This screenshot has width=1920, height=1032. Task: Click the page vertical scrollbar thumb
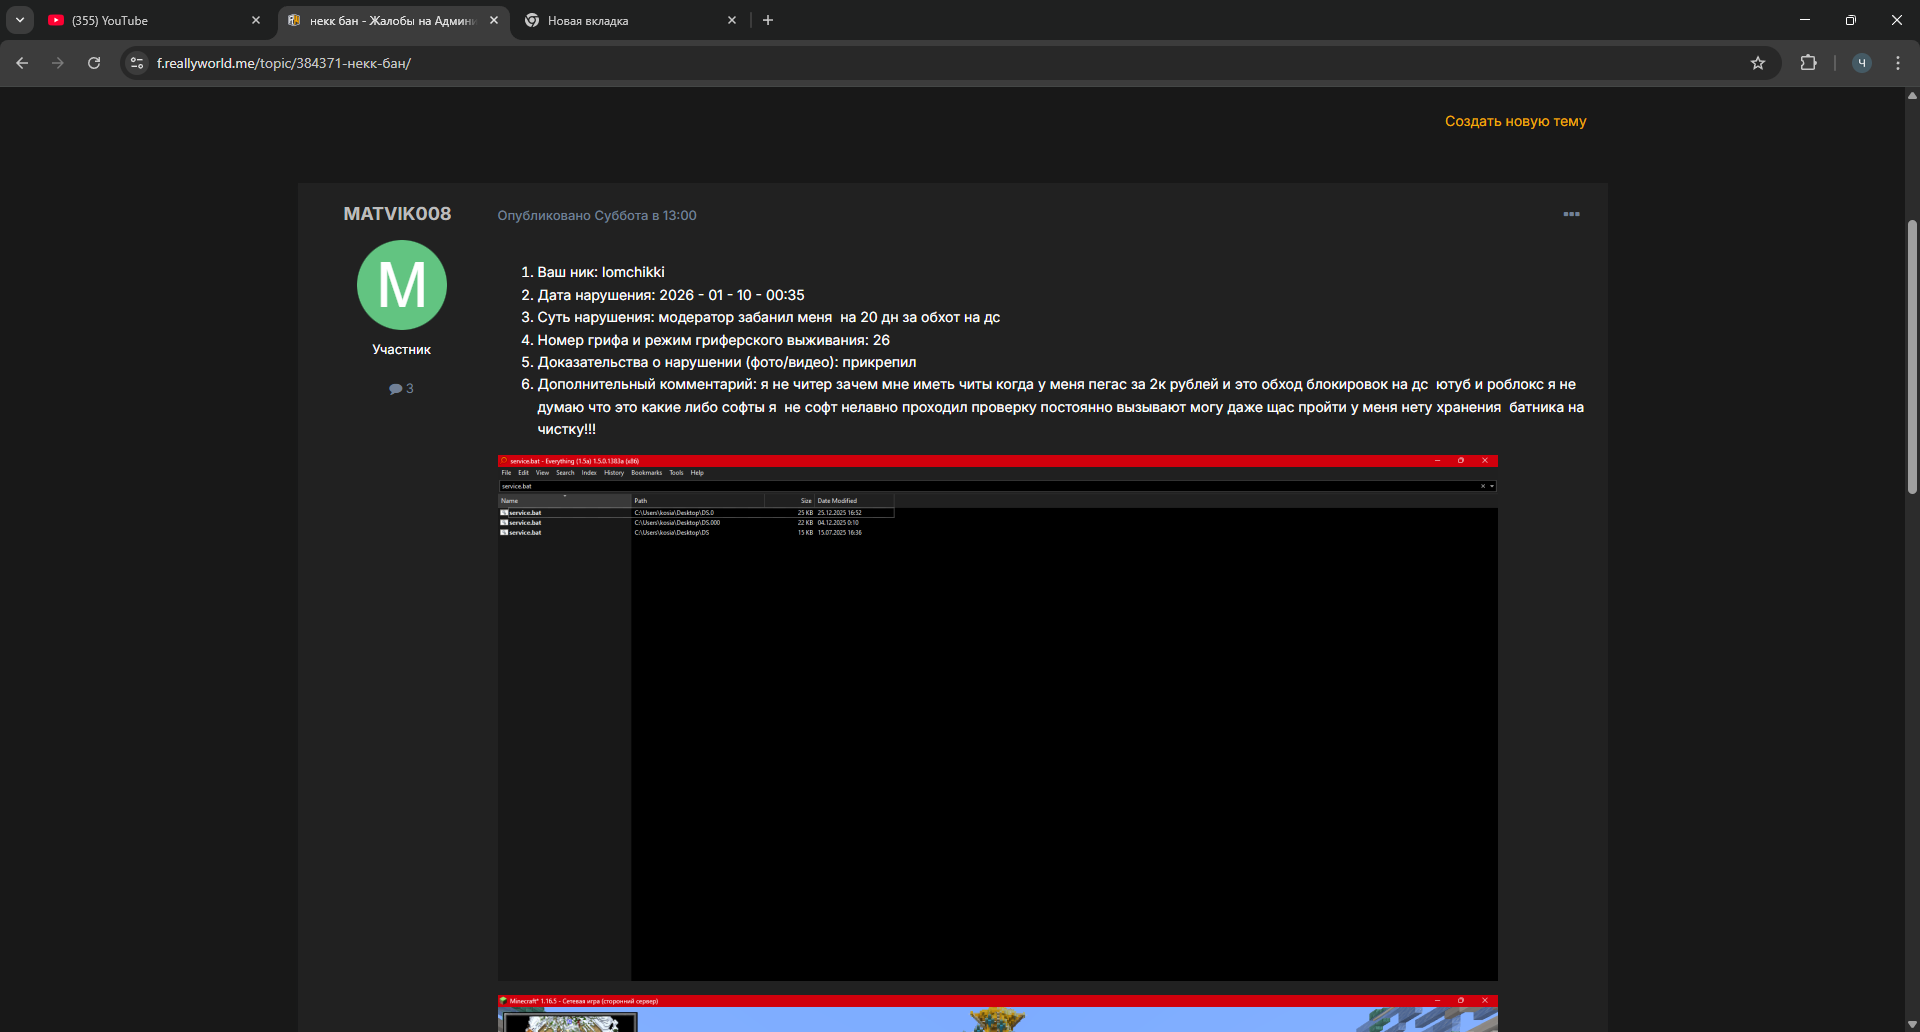click(x=1912, y=355)
